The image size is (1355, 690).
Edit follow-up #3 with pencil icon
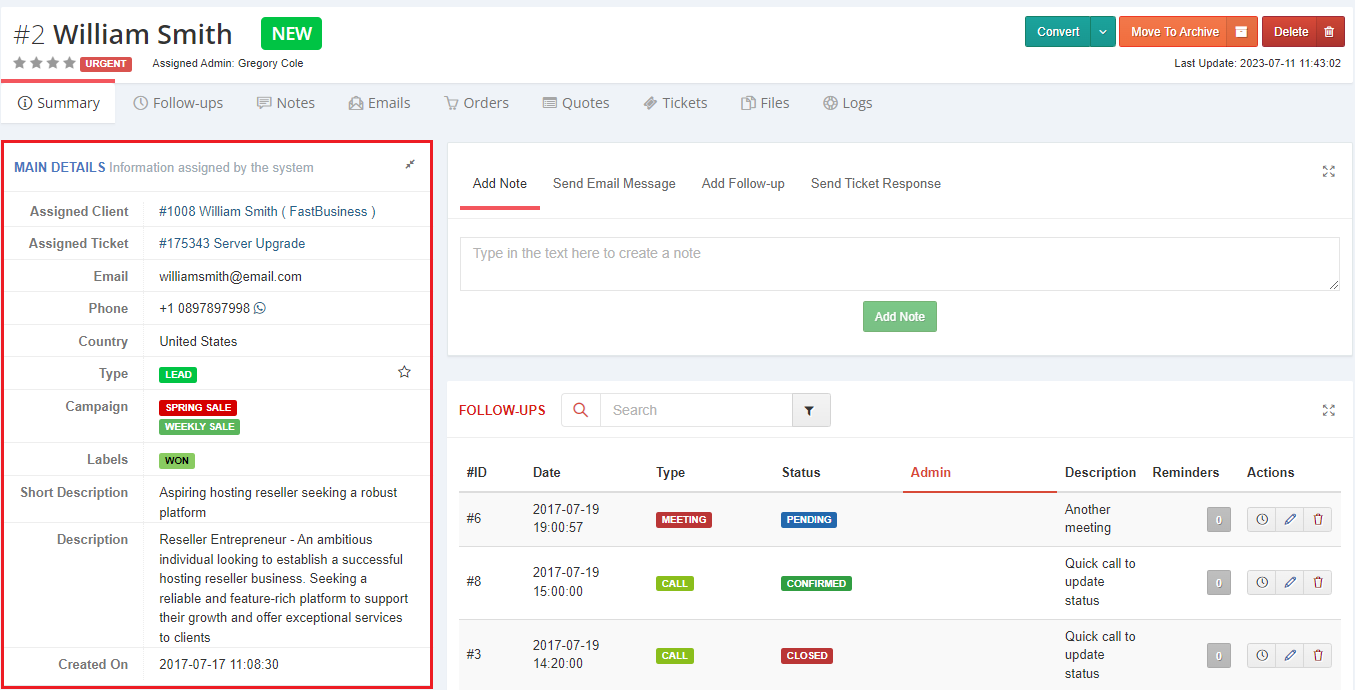point(1290,655)
